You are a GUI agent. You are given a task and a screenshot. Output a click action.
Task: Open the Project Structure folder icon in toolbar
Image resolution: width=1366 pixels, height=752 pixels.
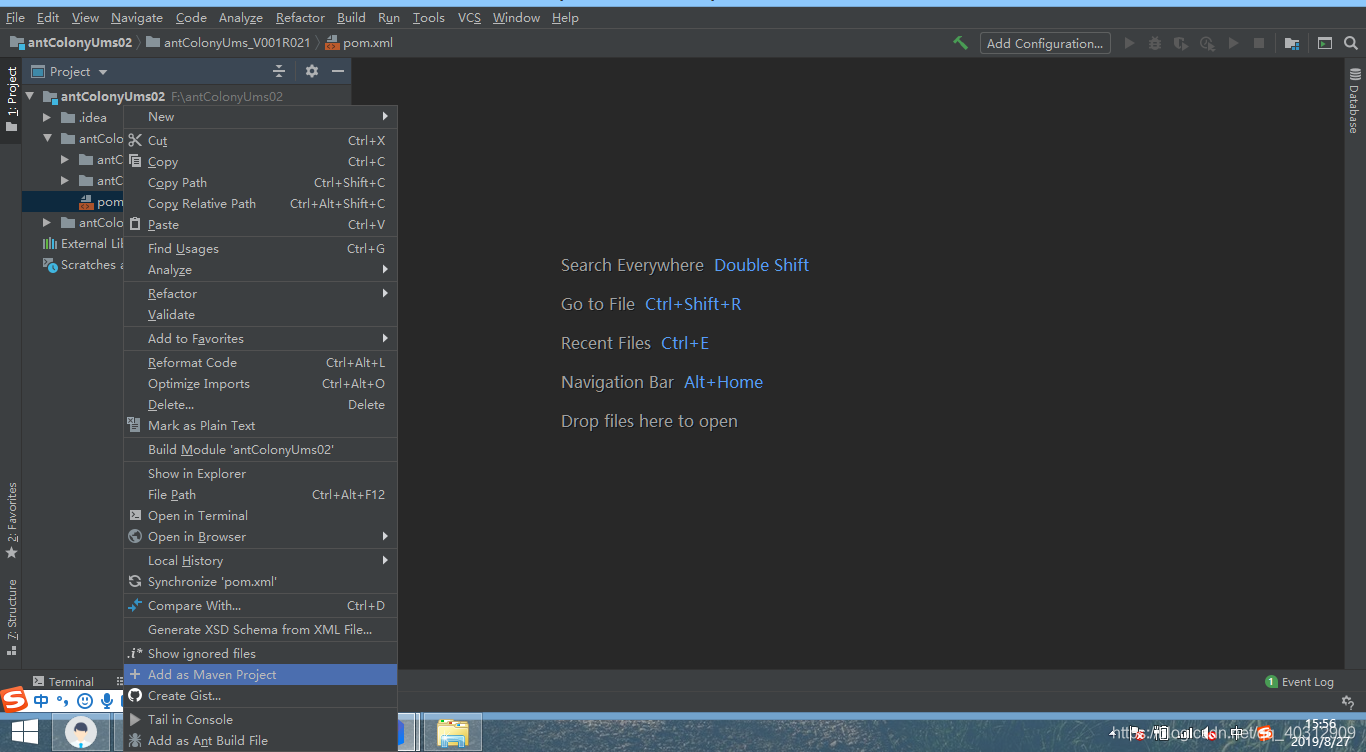click(x=1292, y=43)
